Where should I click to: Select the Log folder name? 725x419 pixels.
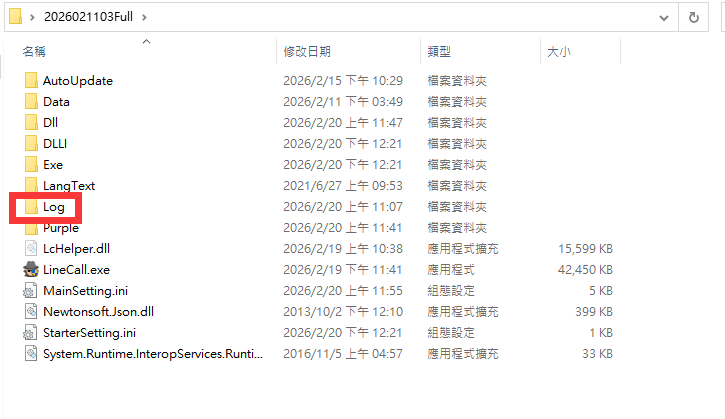[x=54, y=207]
